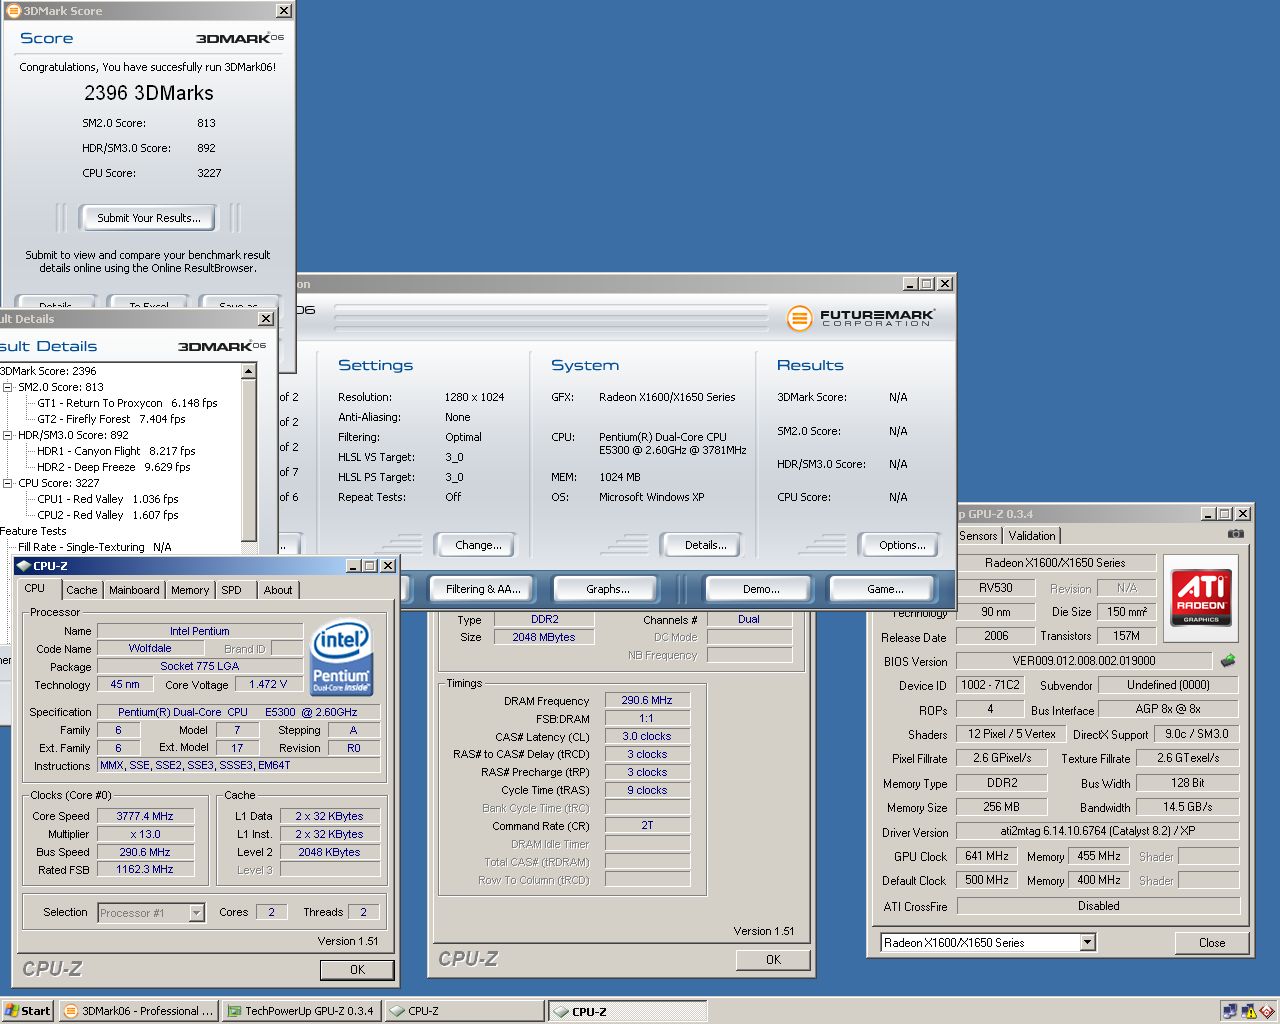Click the first CPU-Z taskbar button

[464, 1011]
